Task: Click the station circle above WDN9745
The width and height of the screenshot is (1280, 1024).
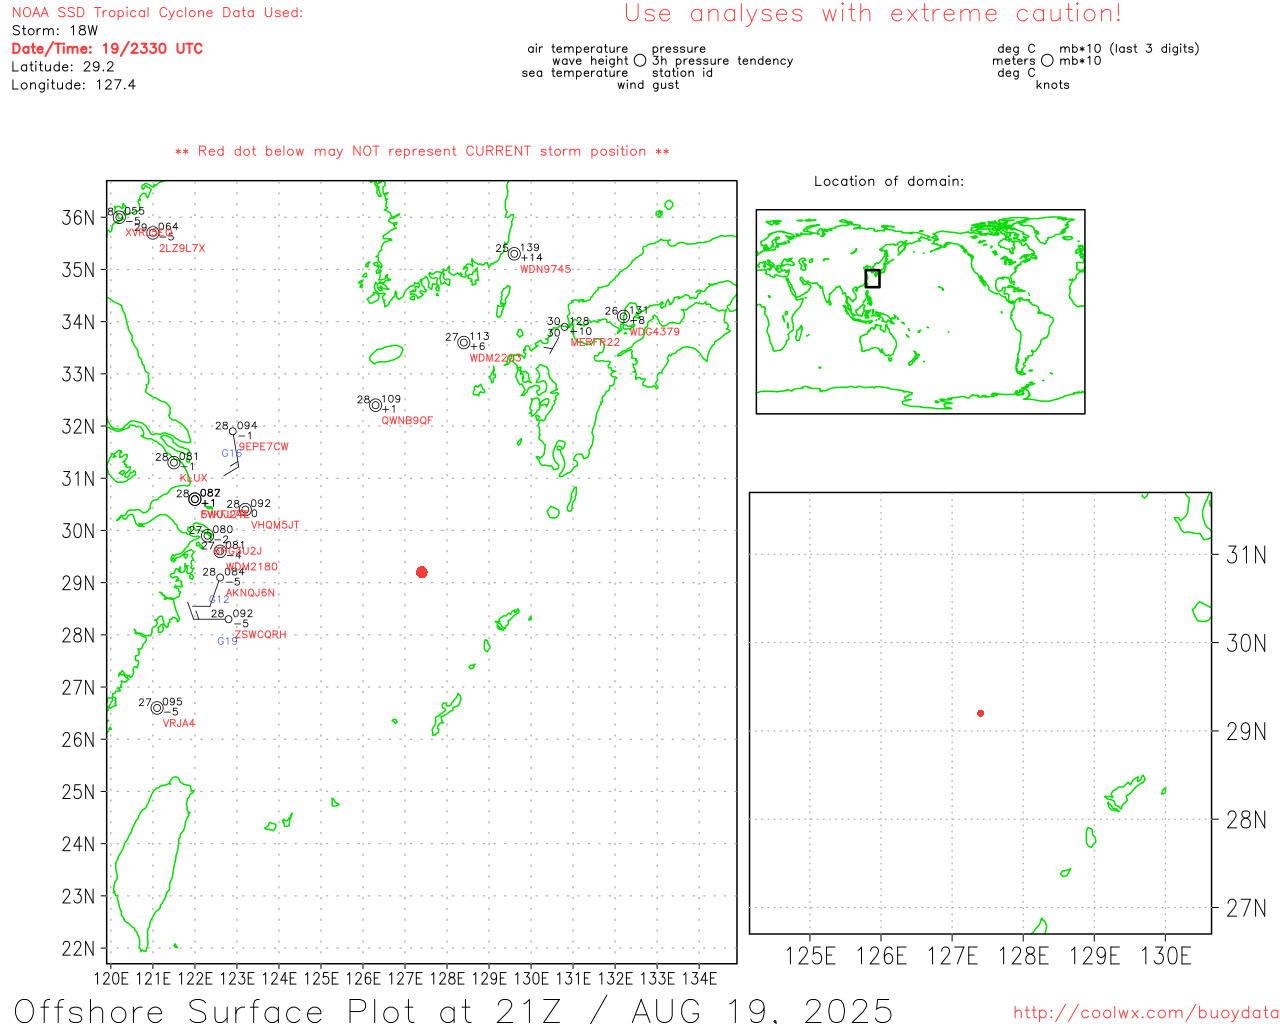Action: coord(514,254)
